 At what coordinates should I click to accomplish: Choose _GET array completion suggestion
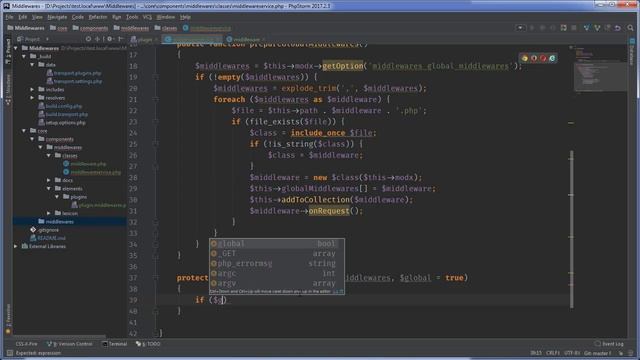tap(277, 253)
